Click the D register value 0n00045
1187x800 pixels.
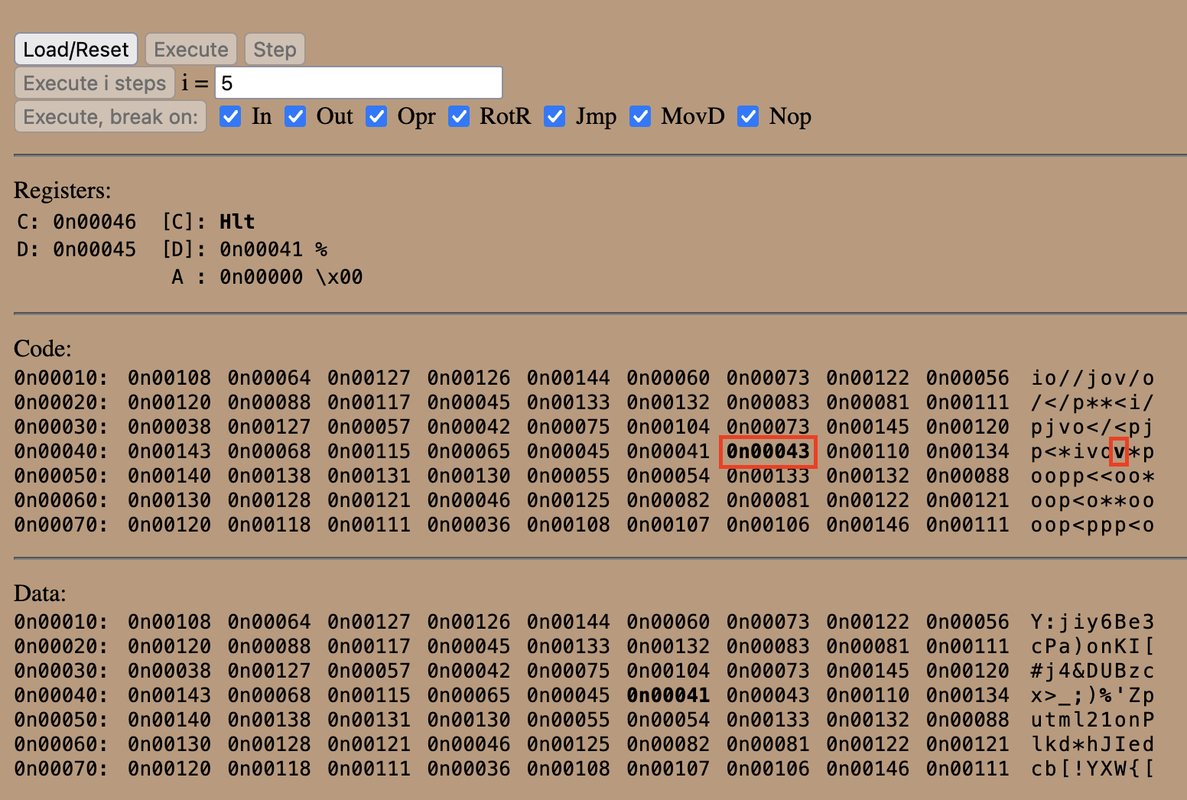point(95,249)
